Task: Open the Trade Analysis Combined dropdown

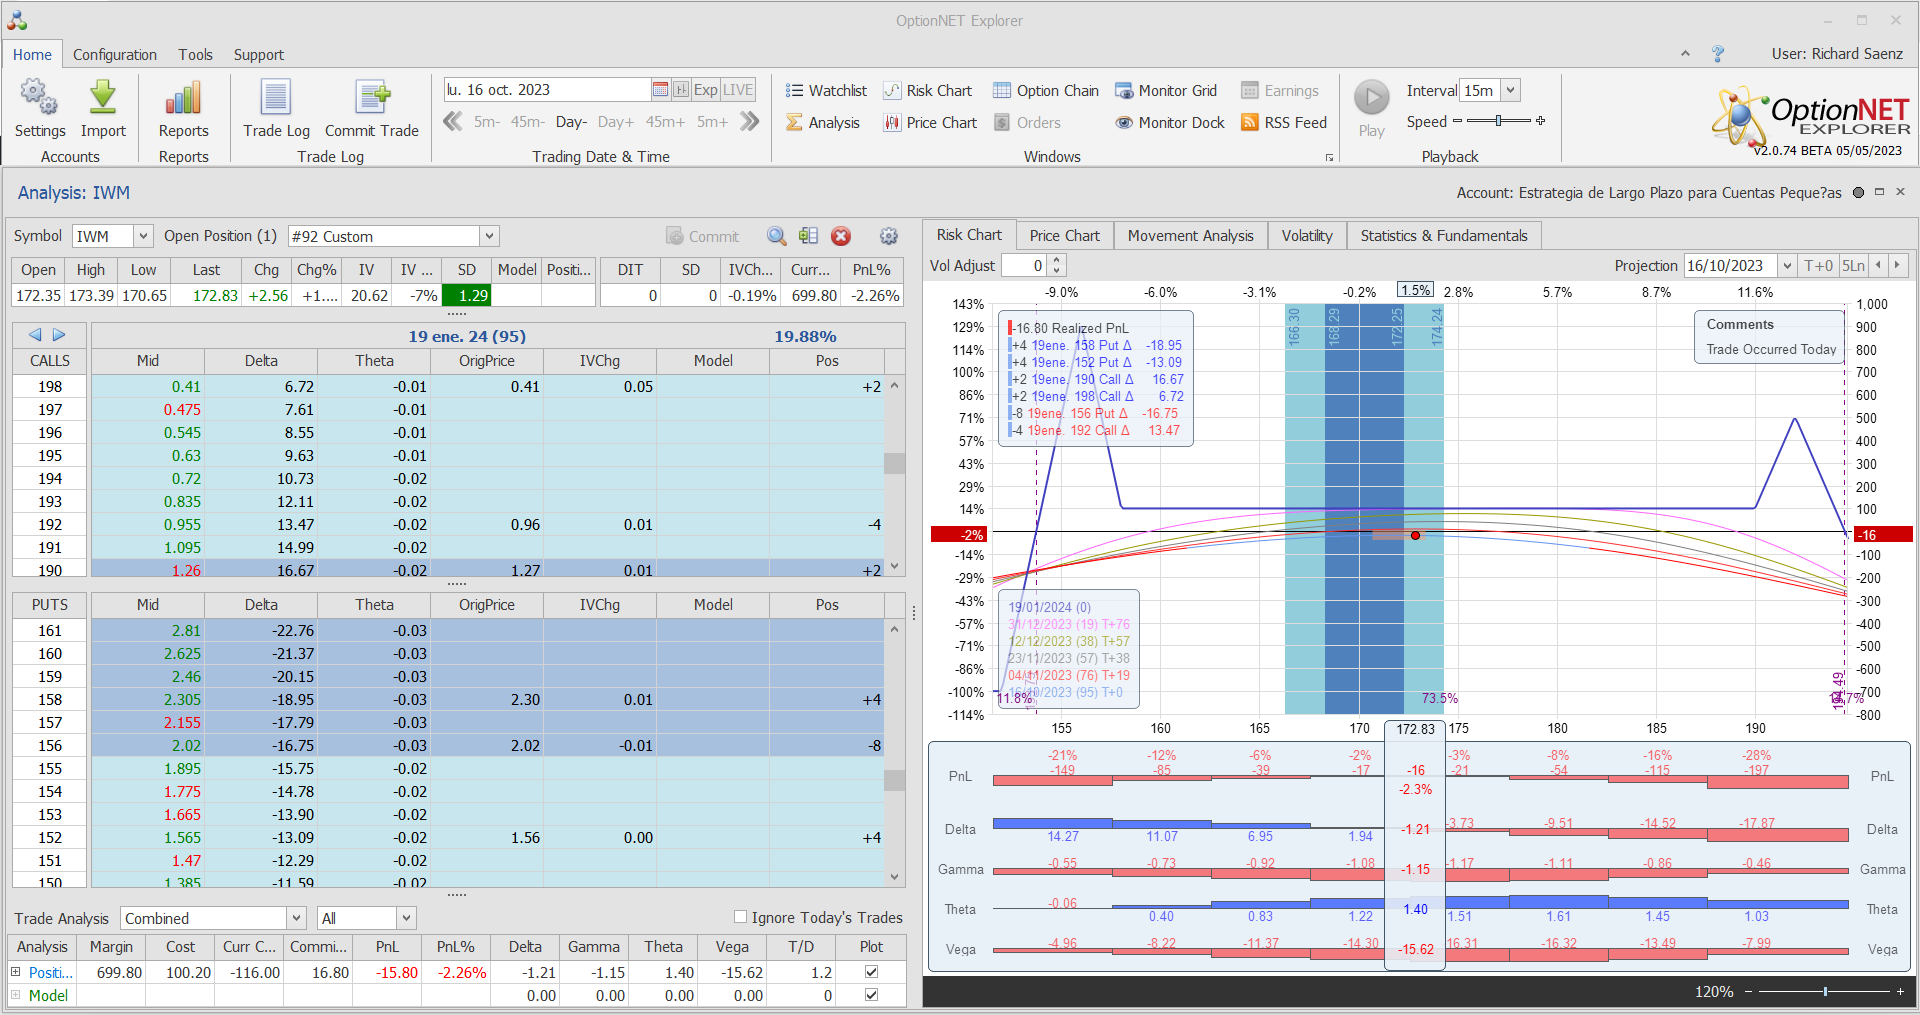Action: tap(296, 918)
